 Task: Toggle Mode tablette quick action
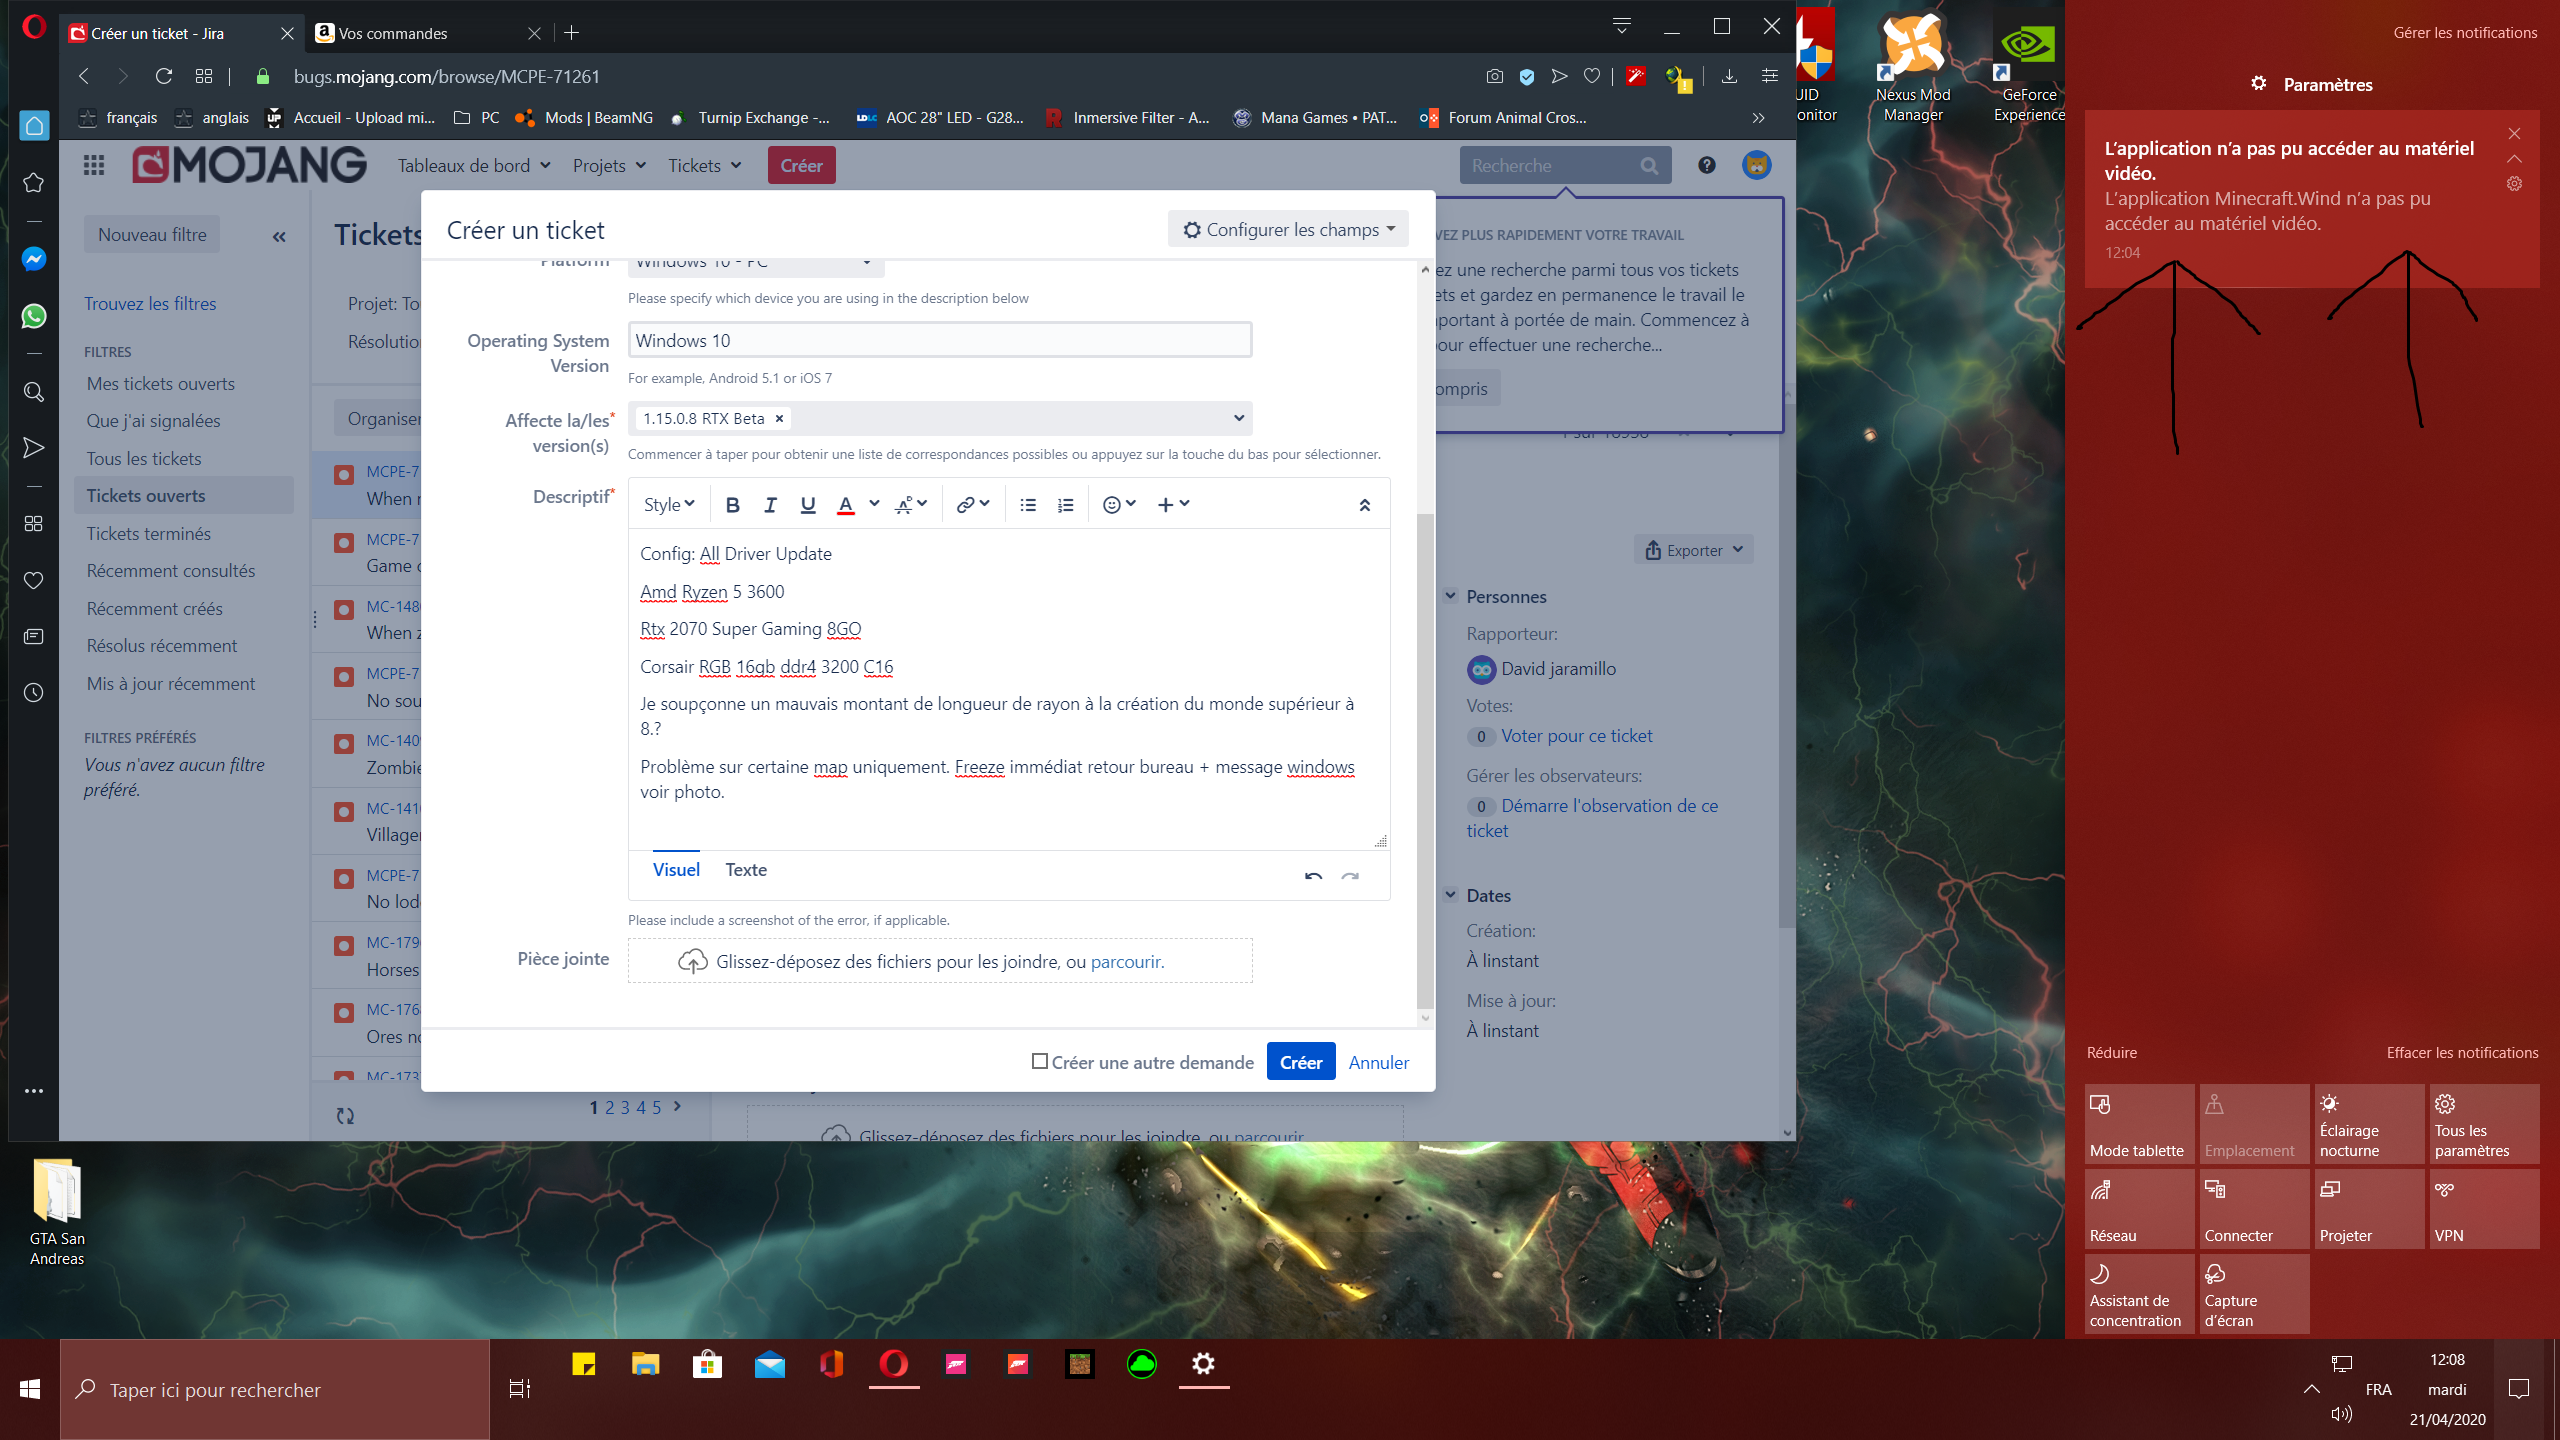[x=2138, y=1123]
